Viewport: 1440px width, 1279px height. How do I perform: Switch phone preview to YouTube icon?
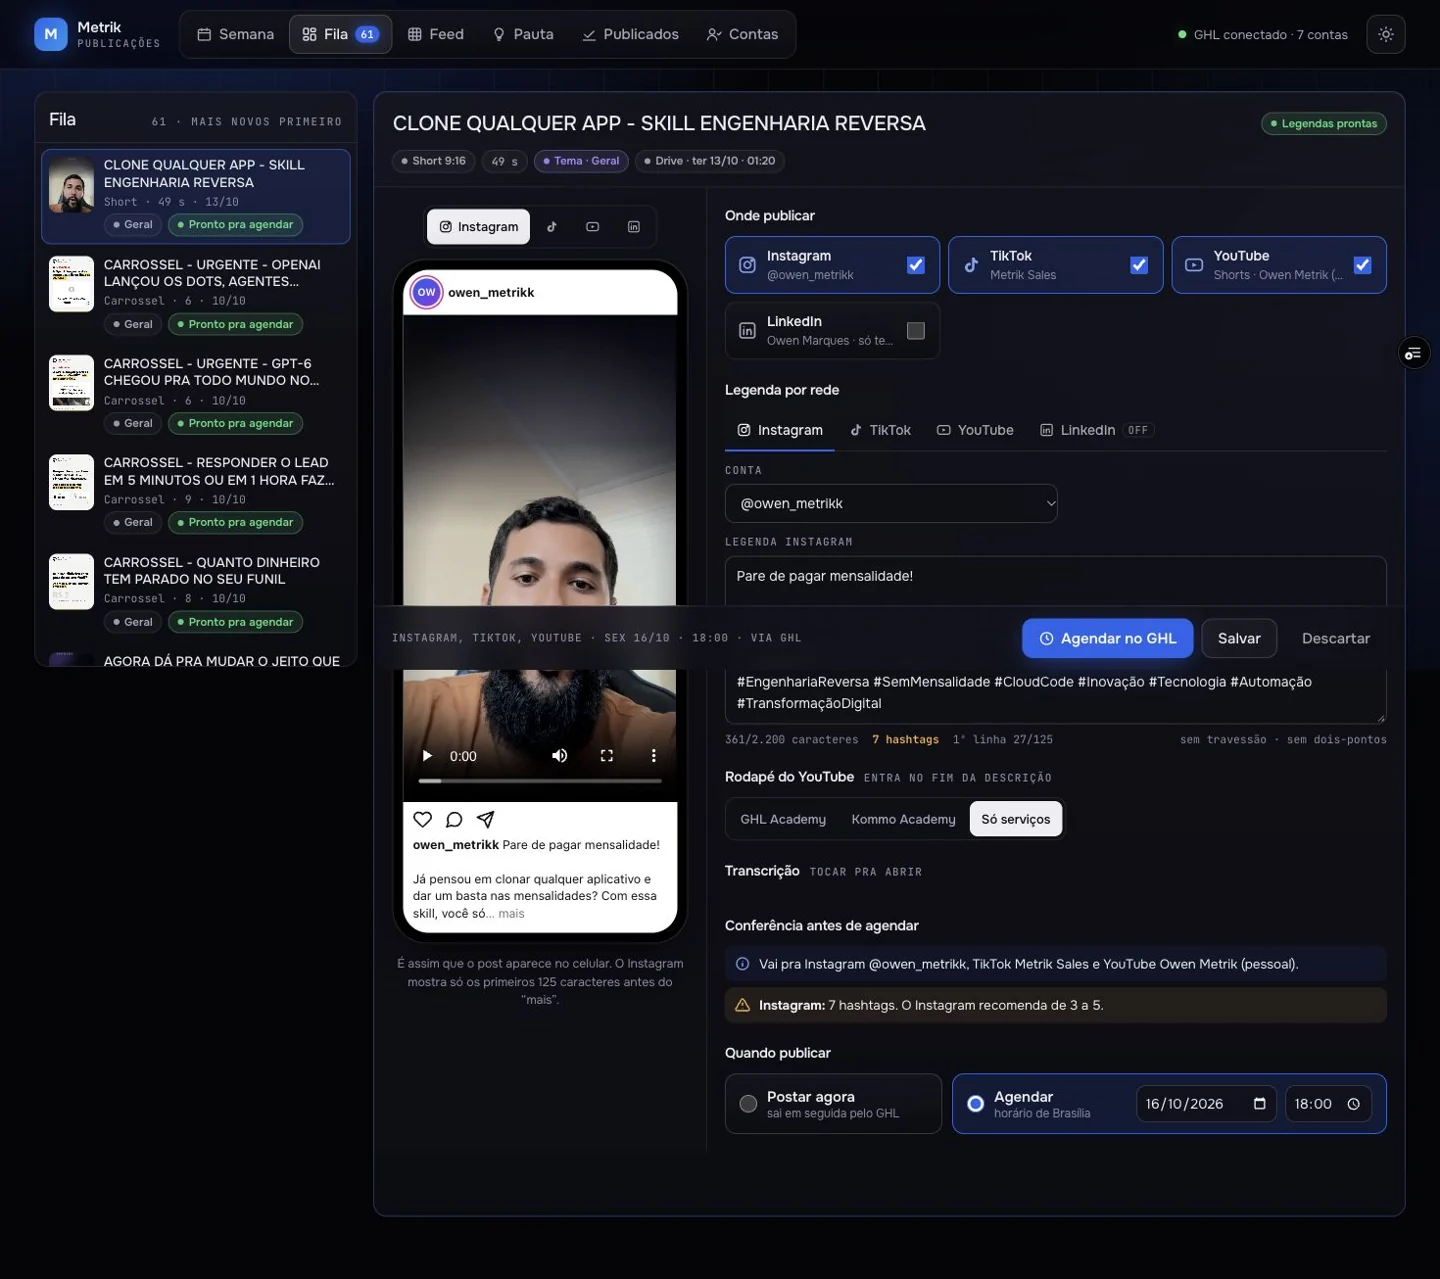(593, 227)
